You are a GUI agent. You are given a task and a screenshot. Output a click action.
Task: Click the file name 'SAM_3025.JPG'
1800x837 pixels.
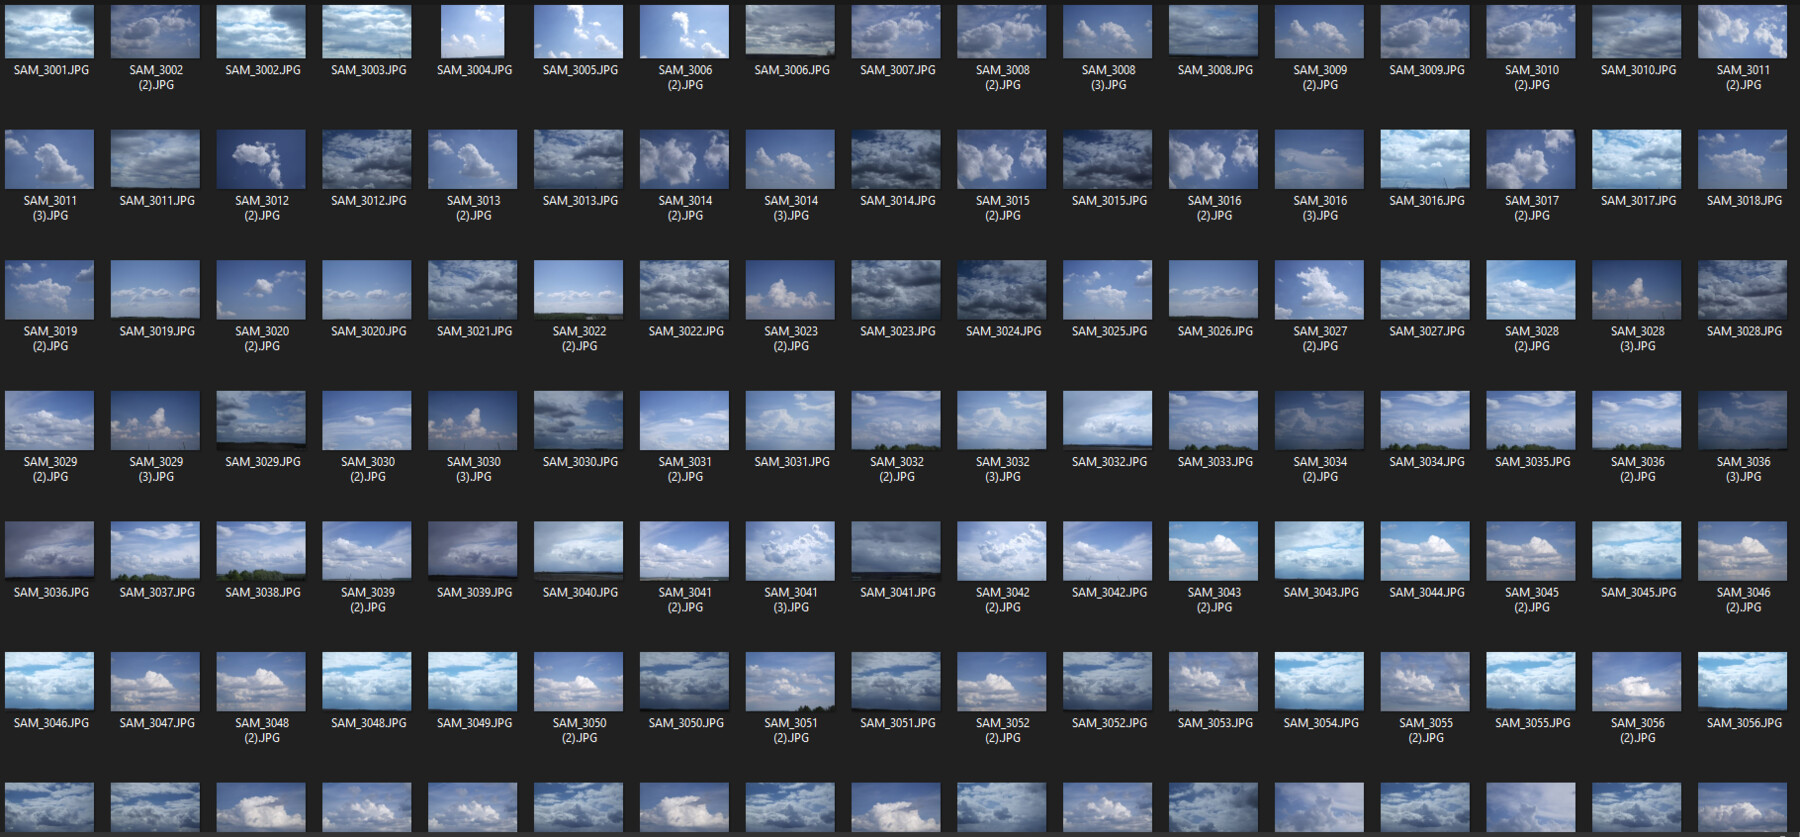(1110, 331)
